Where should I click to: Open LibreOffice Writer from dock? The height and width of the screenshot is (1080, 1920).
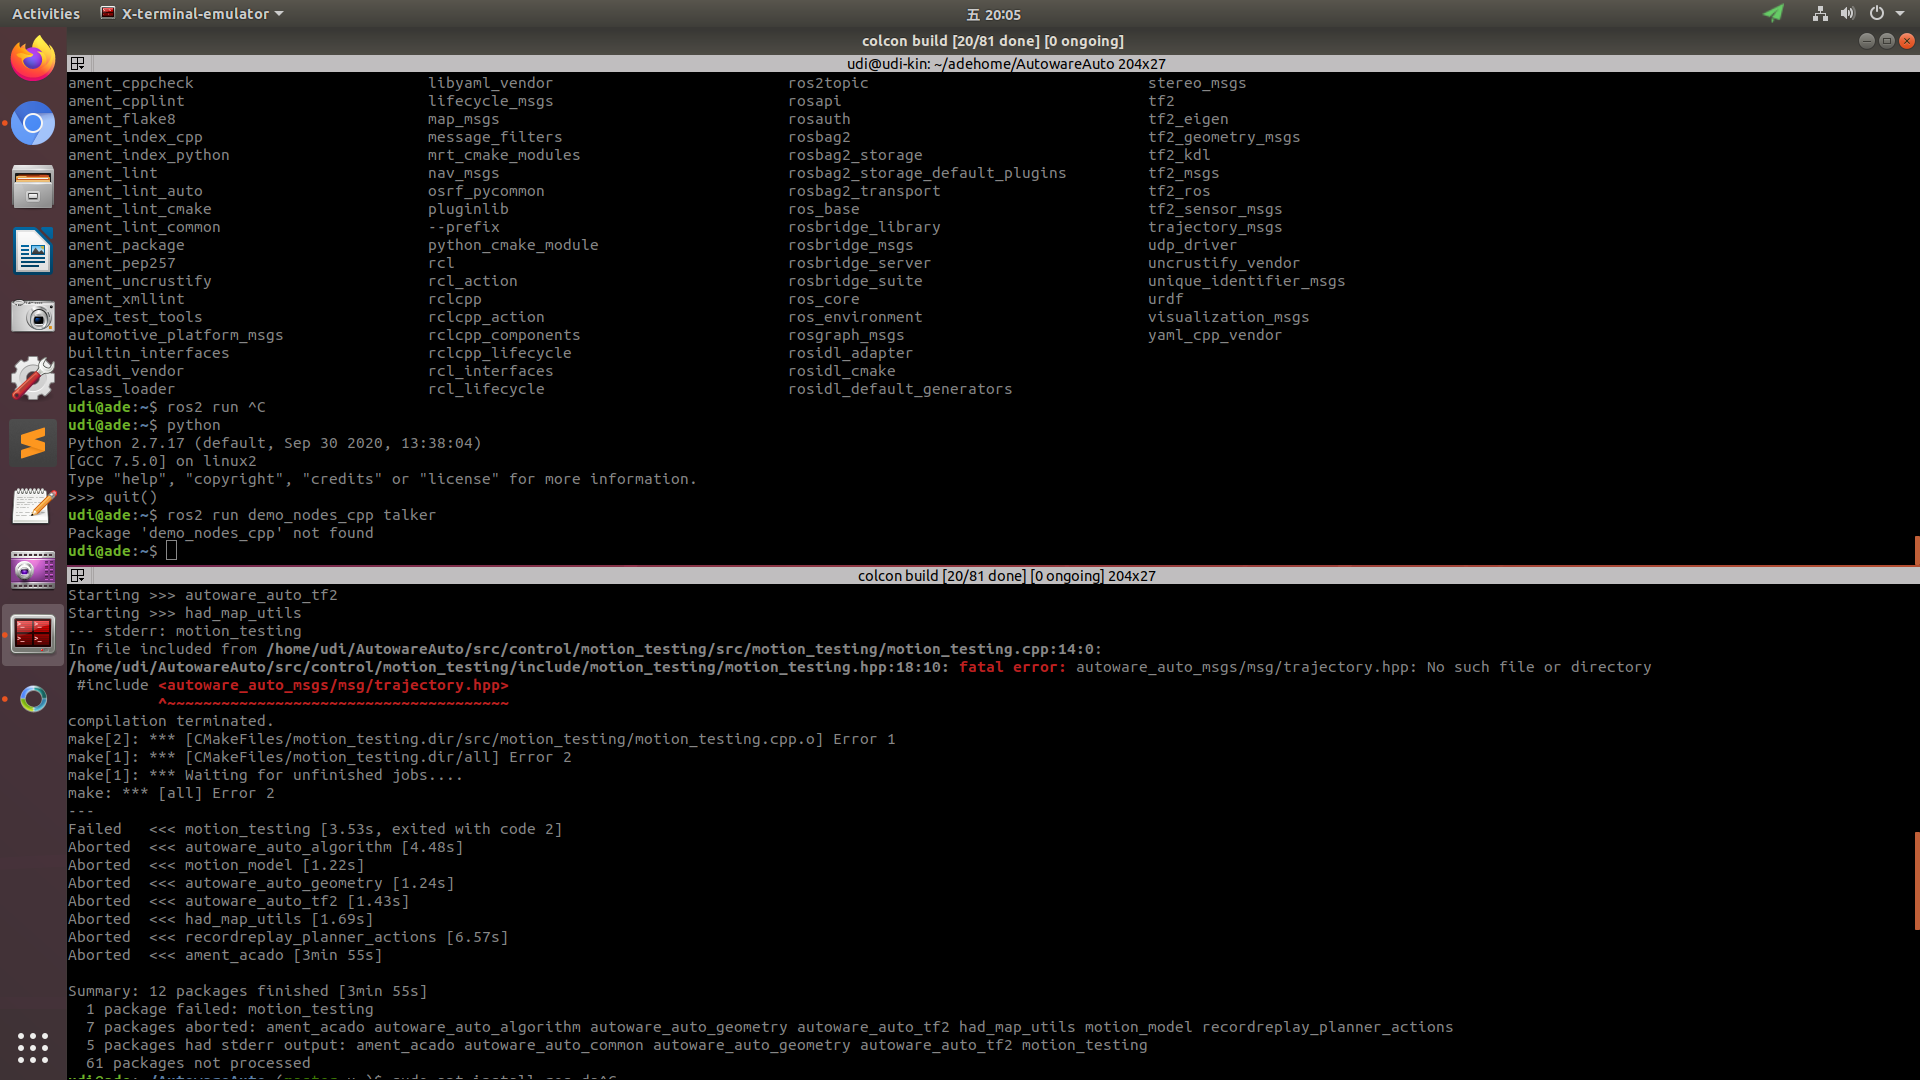pyautogui.click(x=33, y=251)
